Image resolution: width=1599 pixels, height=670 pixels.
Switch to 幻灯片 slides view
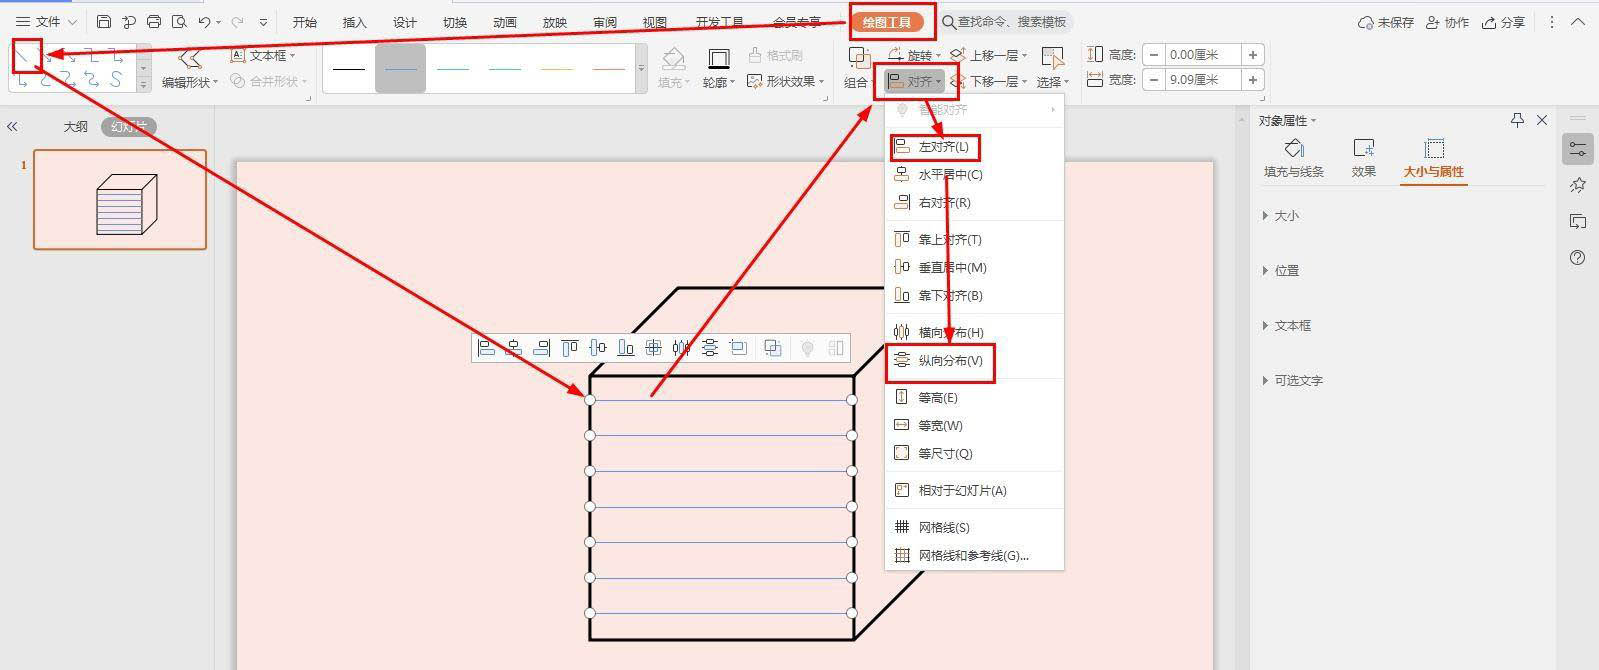(129, 127)
